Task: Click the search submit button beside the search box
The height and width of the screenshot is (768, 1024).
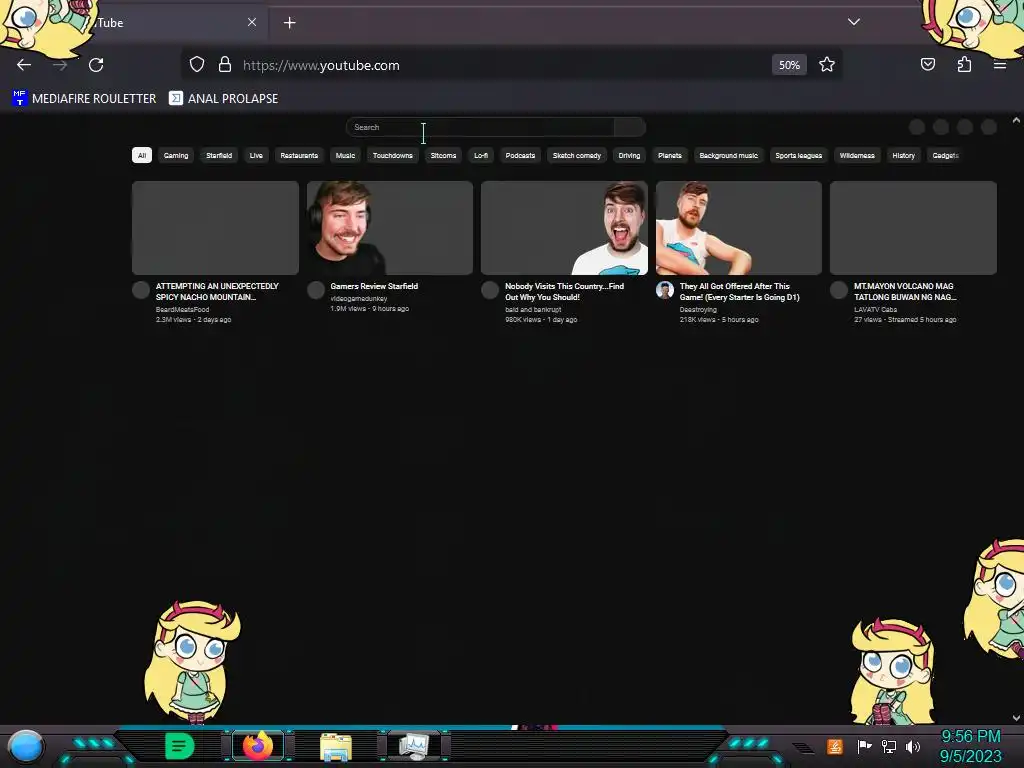Action: 630,127
